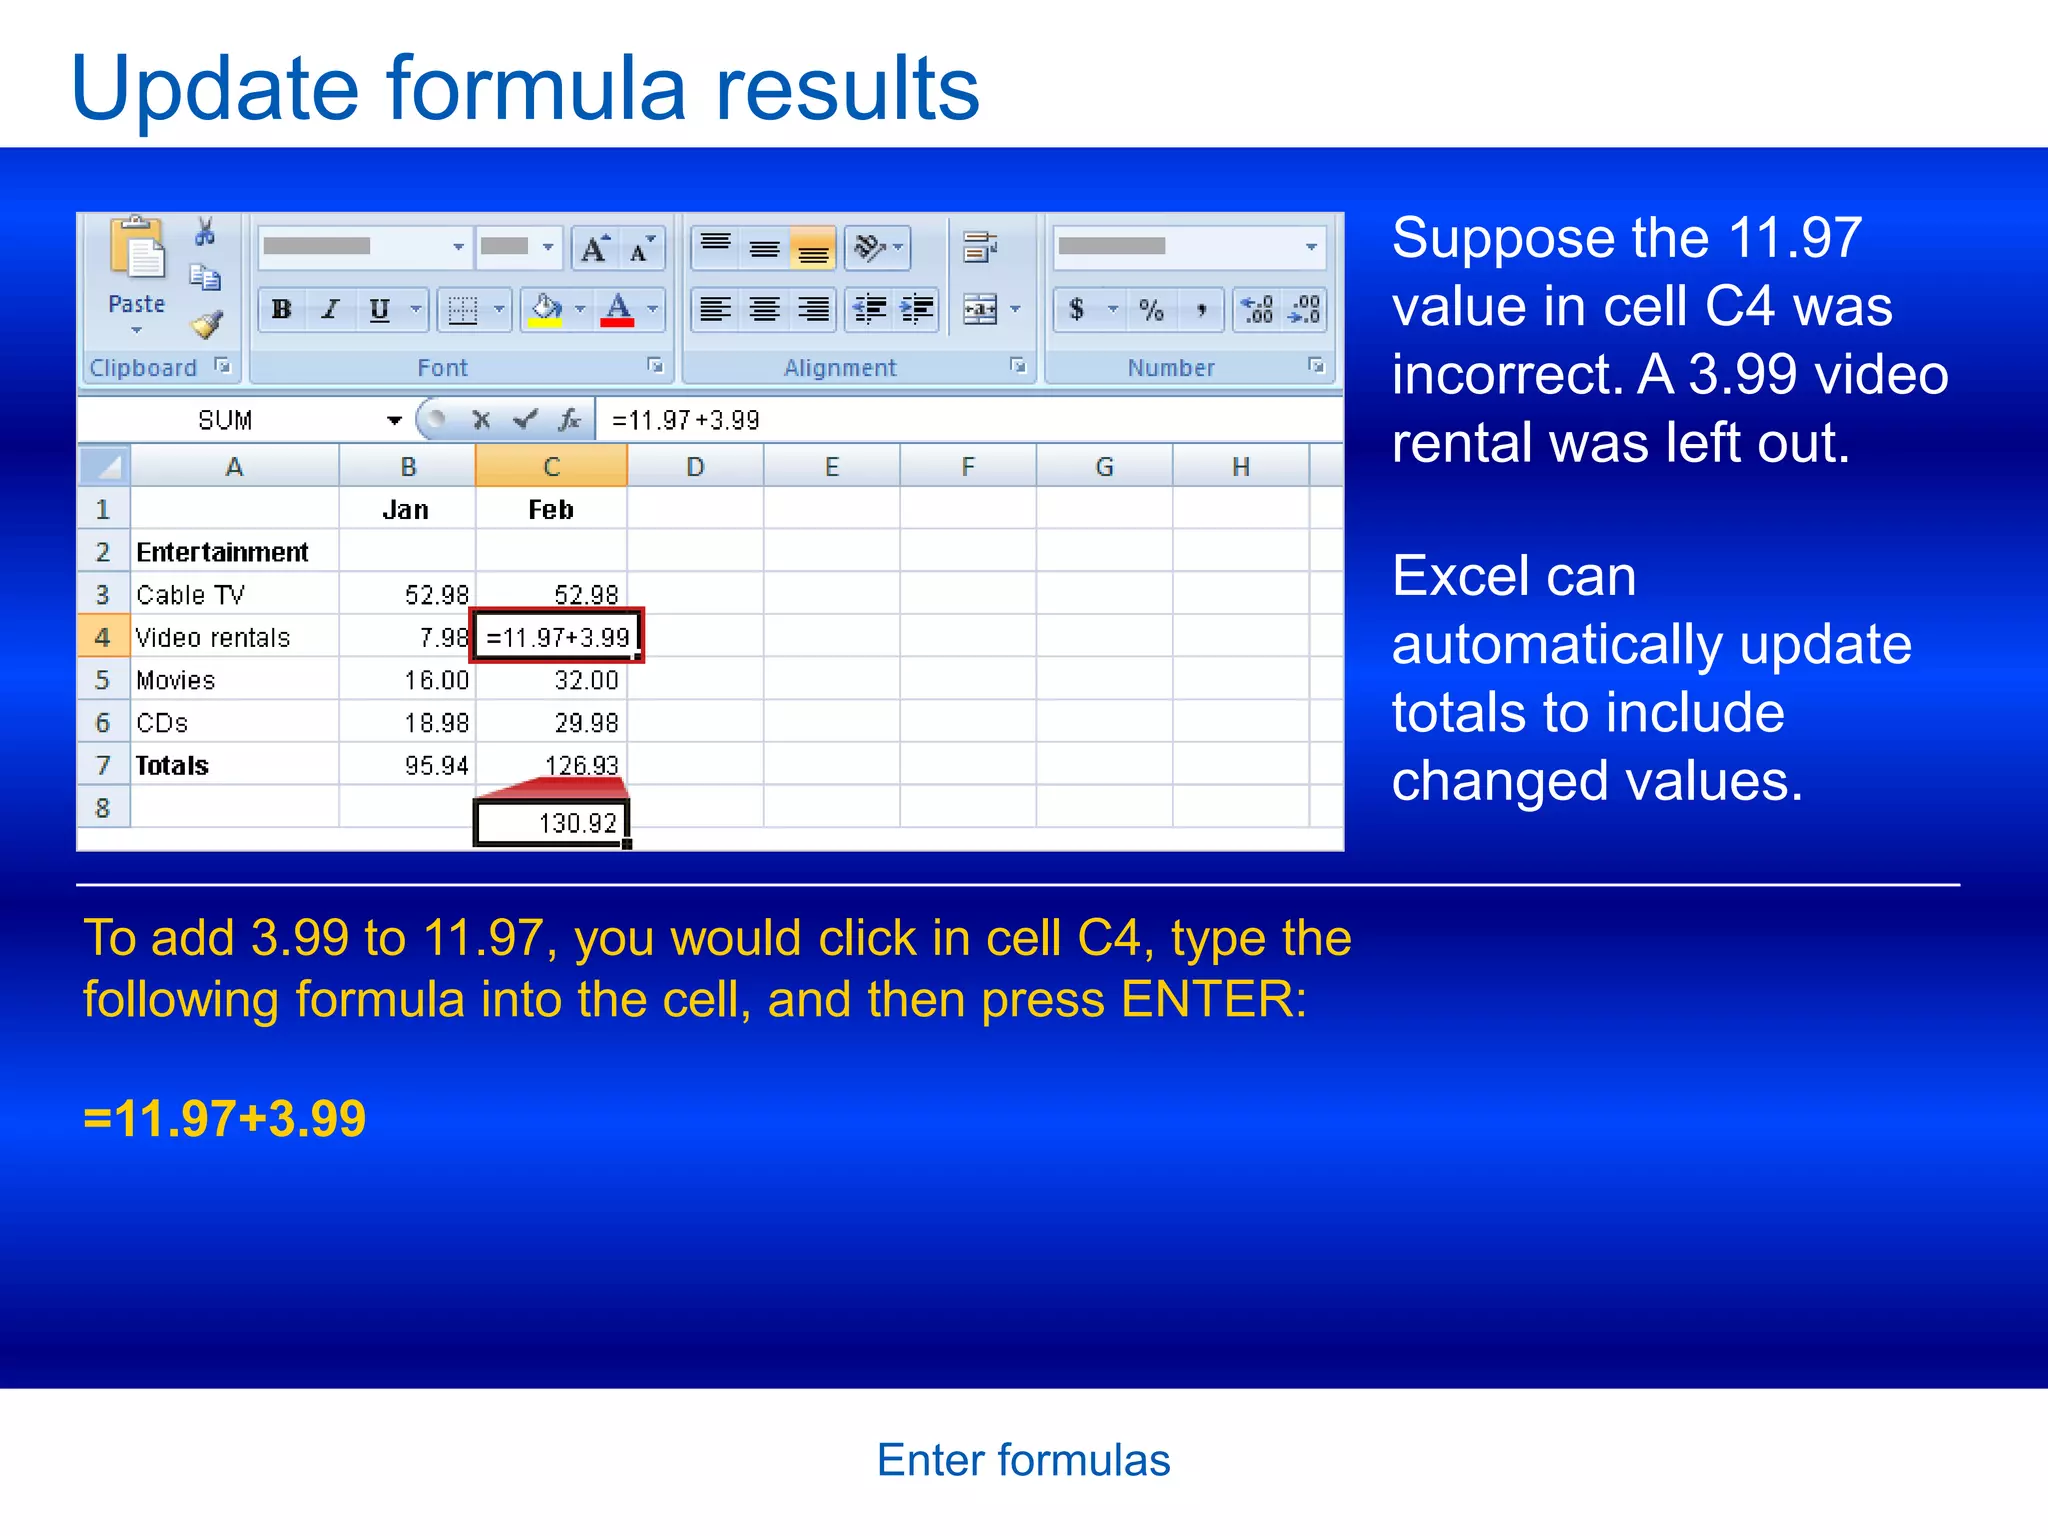Click the Jan header cell

pos(408,509)
